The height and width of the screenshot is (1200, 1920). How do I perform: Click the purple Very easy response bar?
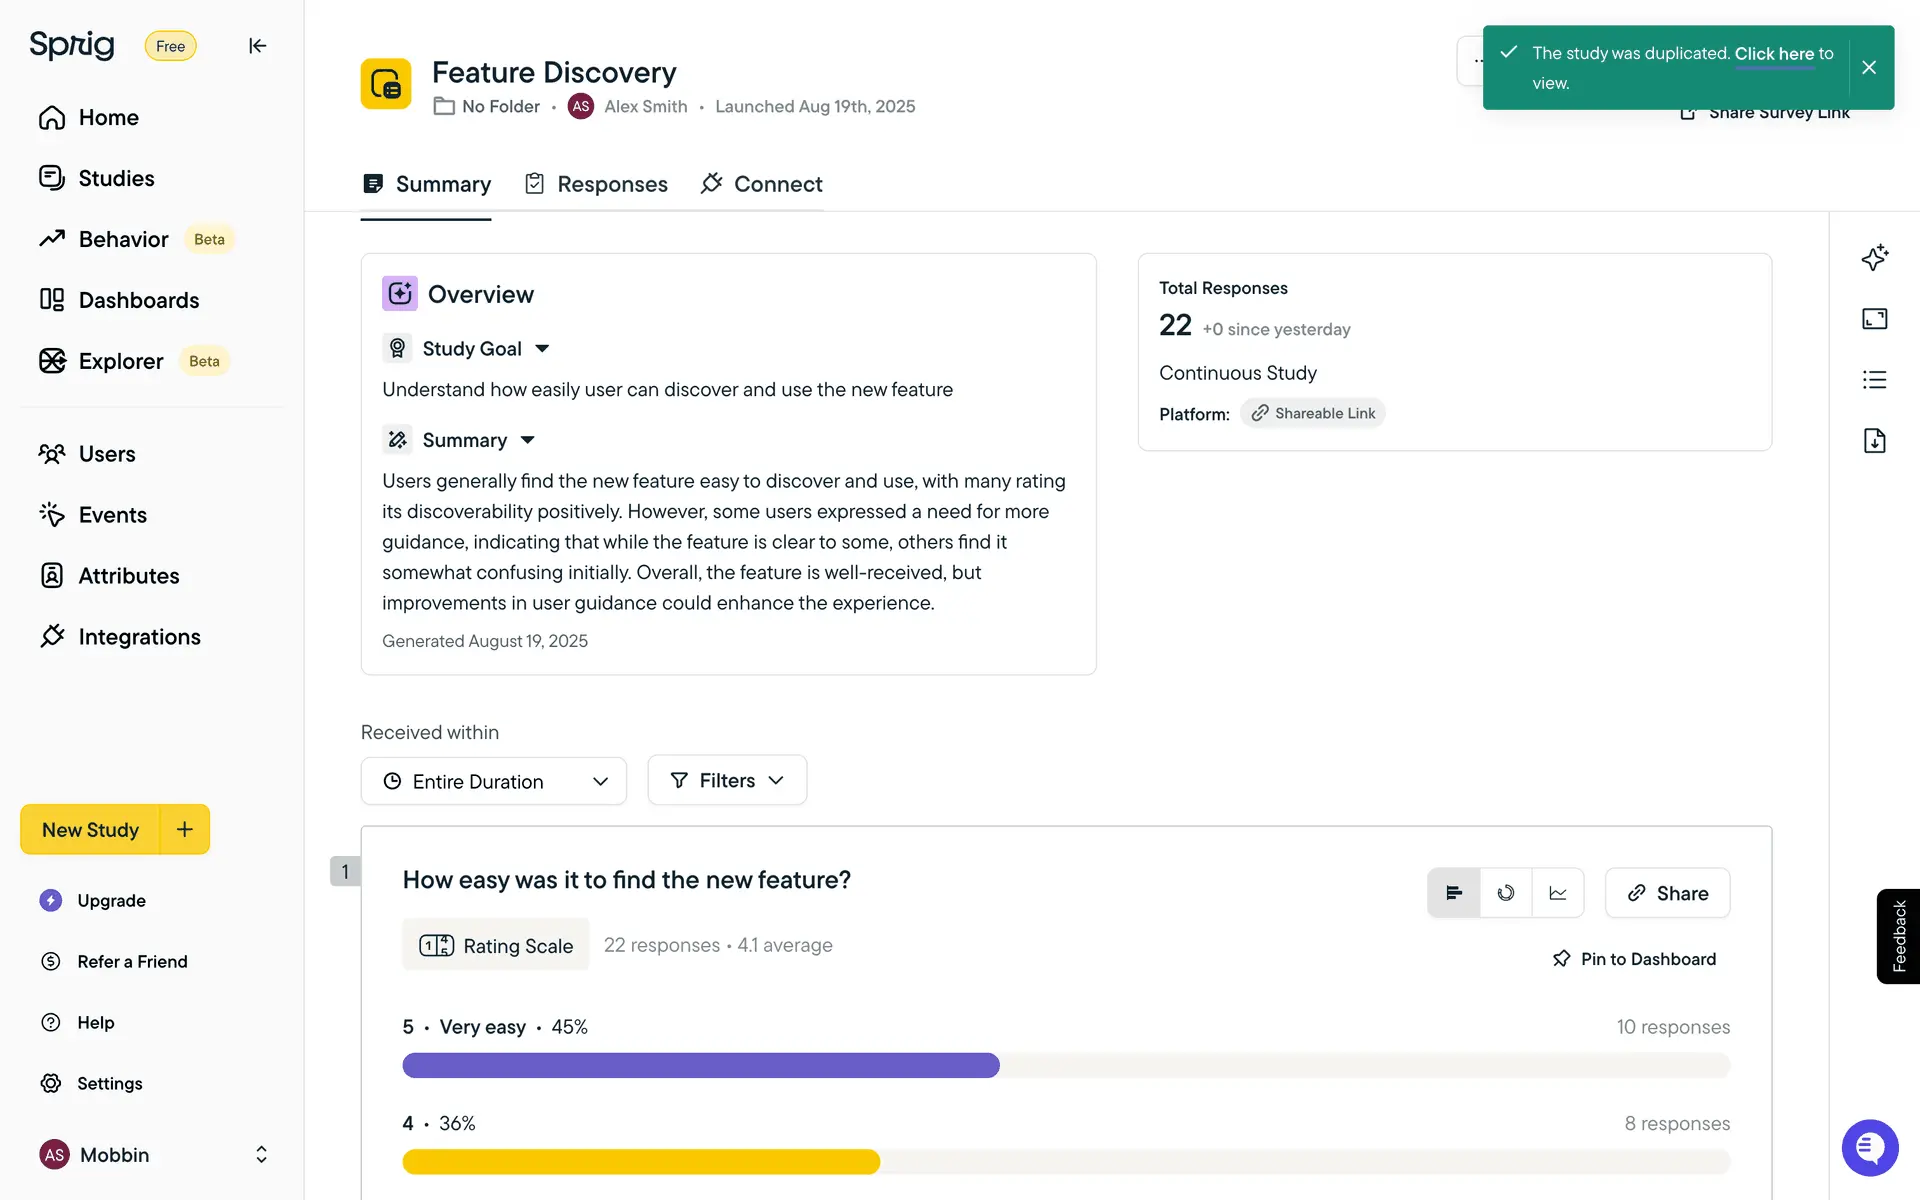(700, 1065)
